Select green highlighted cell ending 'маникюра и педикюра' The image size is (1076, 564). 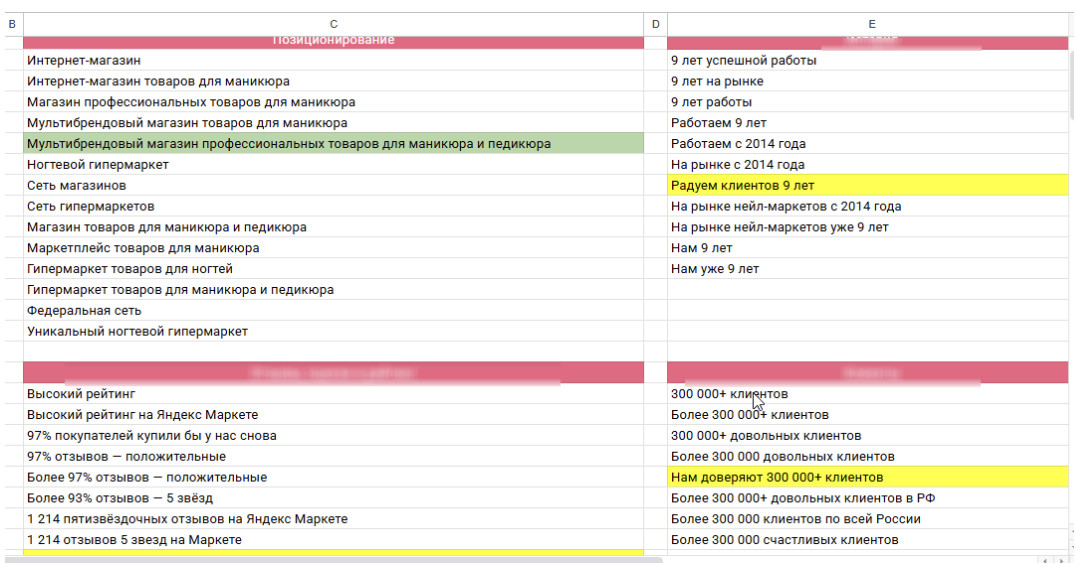[x=334, y=143]
